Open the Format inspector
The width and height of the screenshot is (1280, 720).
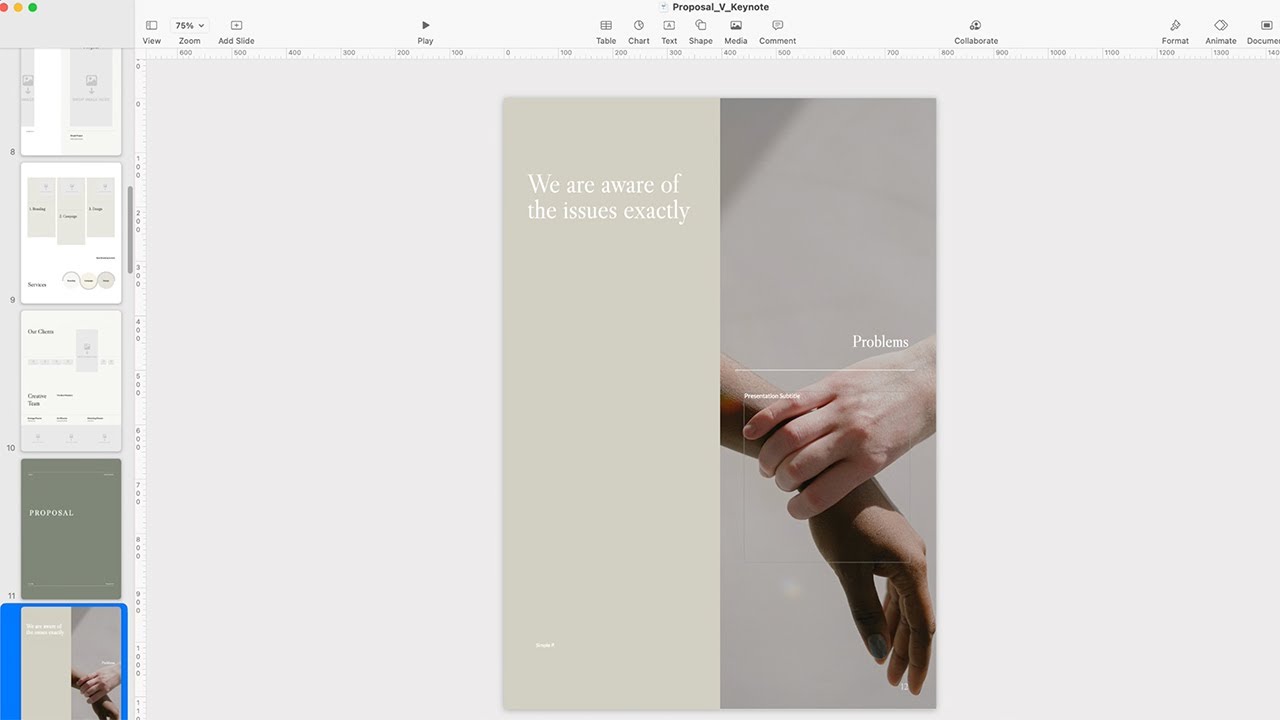[1175, 25]
